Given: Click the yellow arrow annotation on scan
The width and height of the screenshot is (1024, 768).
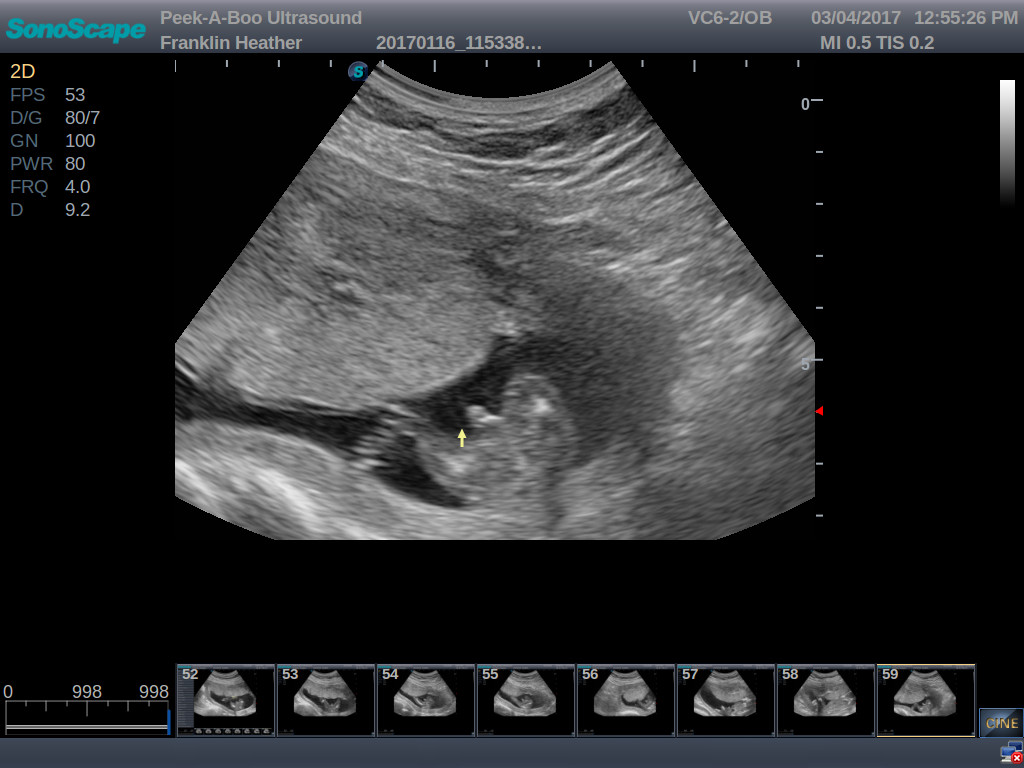Looking at the screenshot, I should tap(462, 437).
